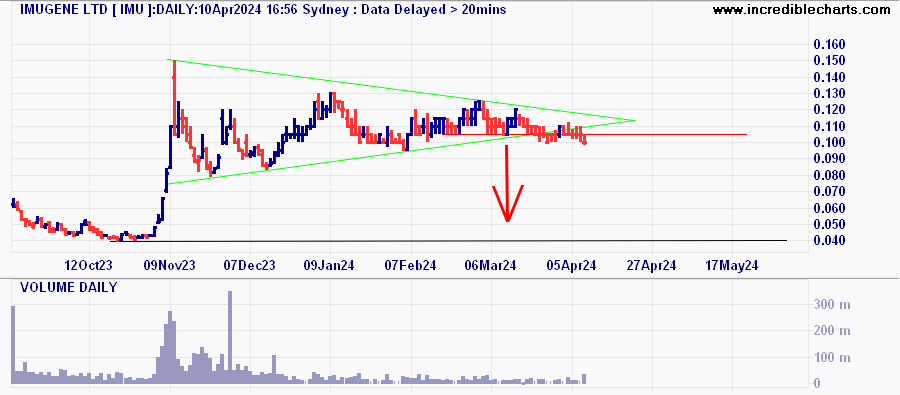Click the VOLUME DAILY panel title
This screenshot has width=900, height=395.
click(68, 287)
